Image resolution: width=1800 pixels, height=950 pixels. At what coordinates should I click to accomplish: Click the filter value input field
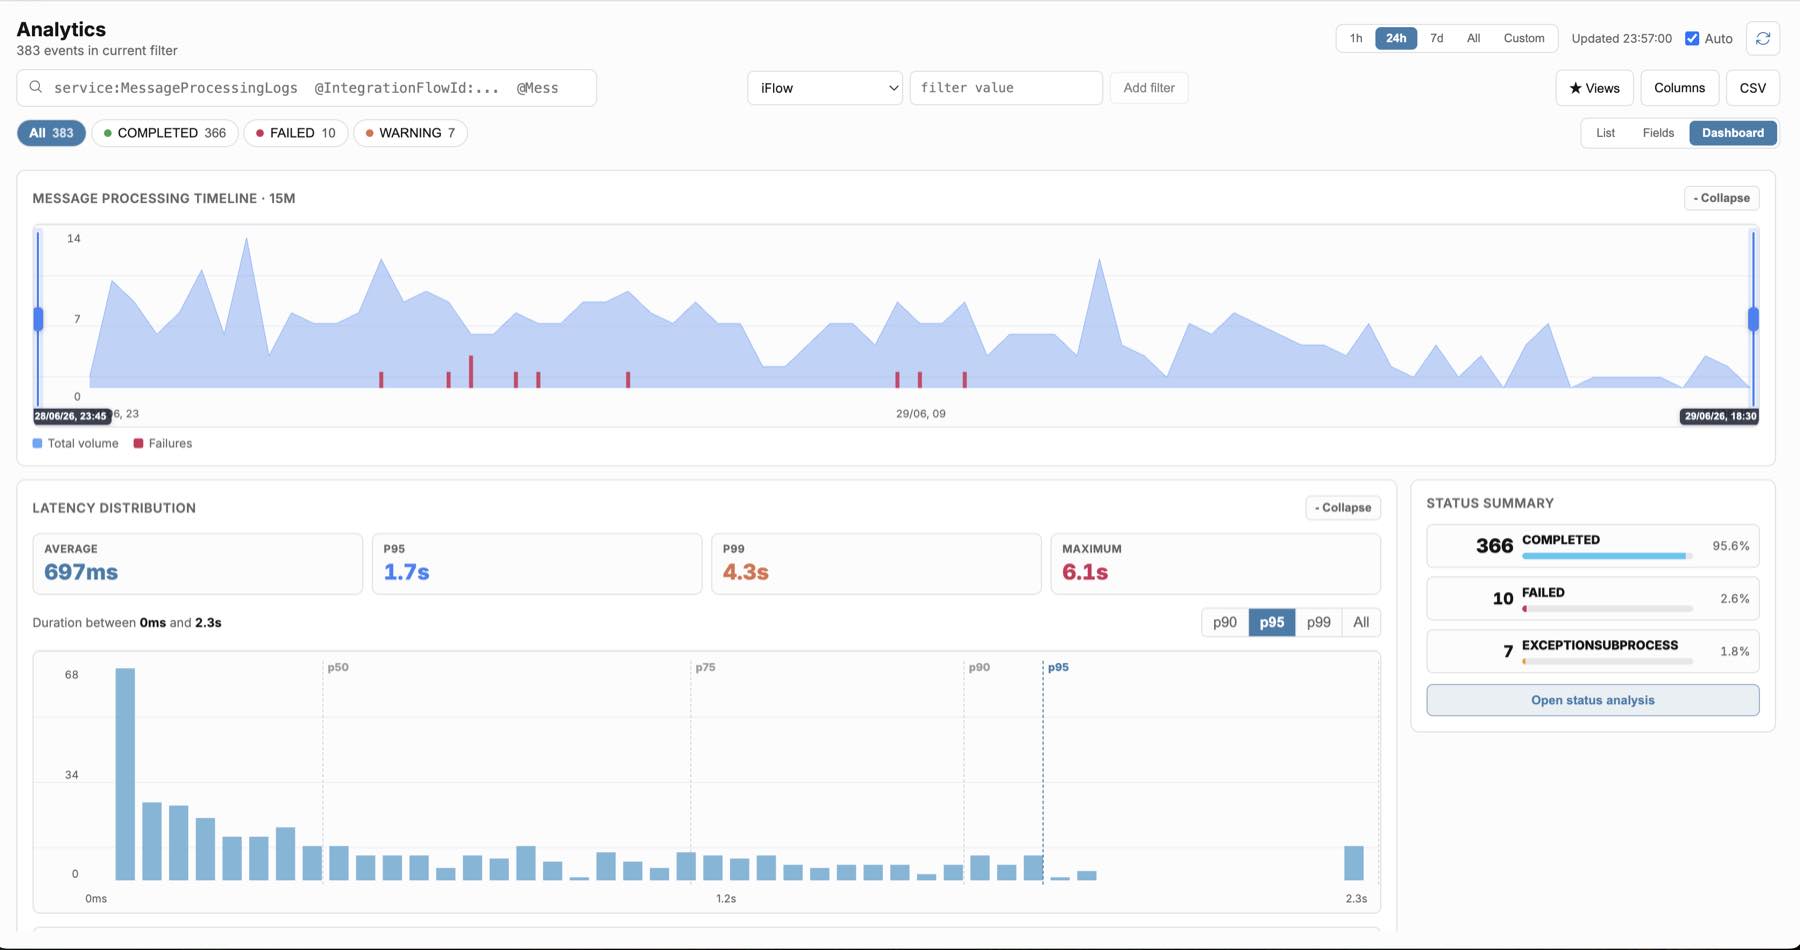(1006, 88)
